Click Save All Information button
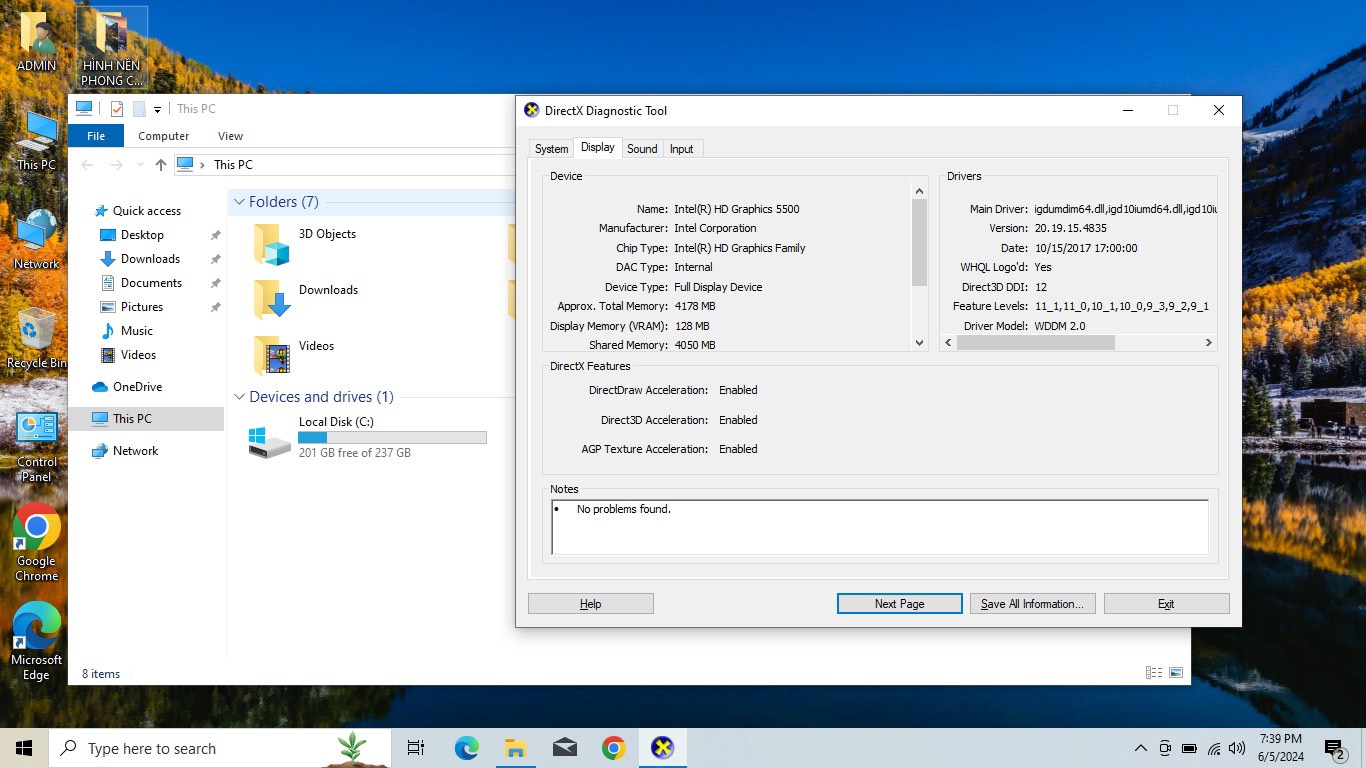This screenshot has width=1366, height=768. [x=1031, y=604]
